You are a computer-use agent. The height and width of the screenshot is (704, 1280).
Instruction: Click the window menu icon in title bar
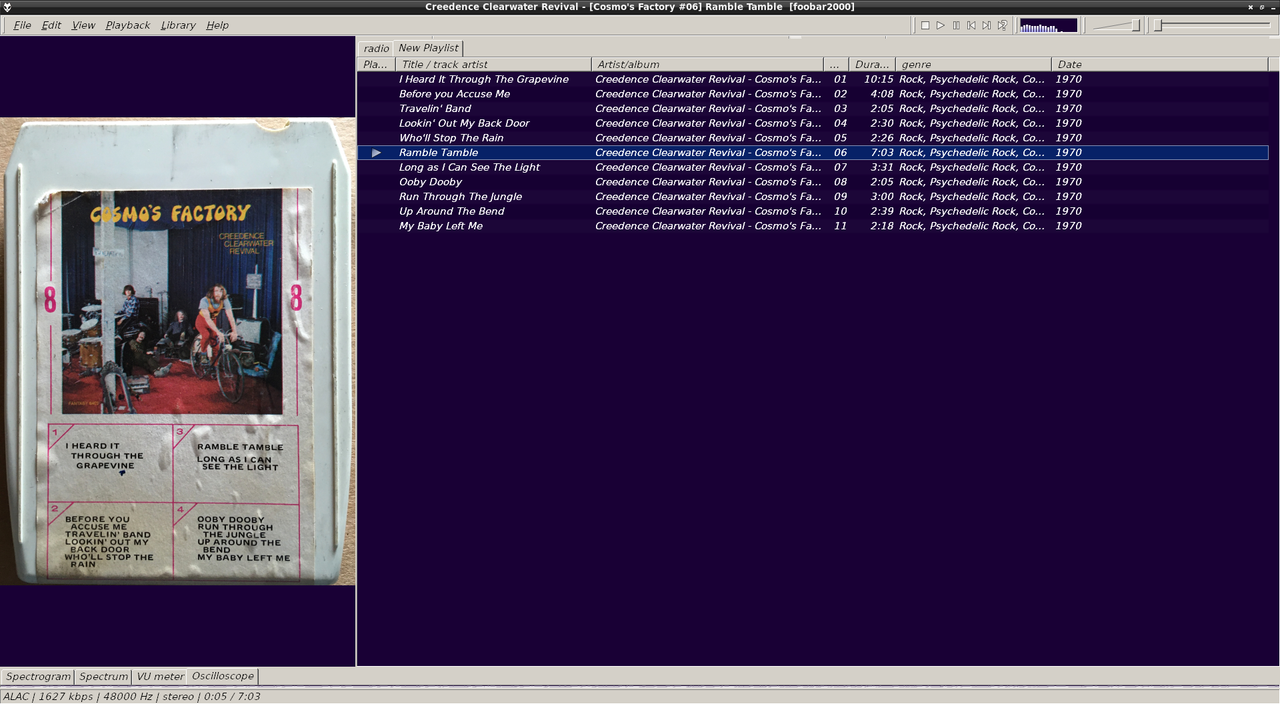coord(8,7)
